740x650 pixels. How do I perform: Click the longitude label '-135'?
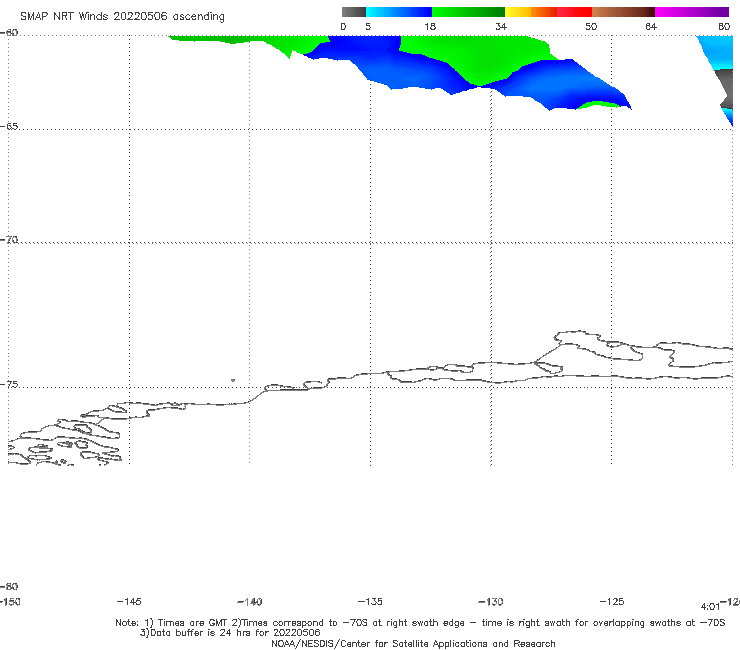click(370, 601)
